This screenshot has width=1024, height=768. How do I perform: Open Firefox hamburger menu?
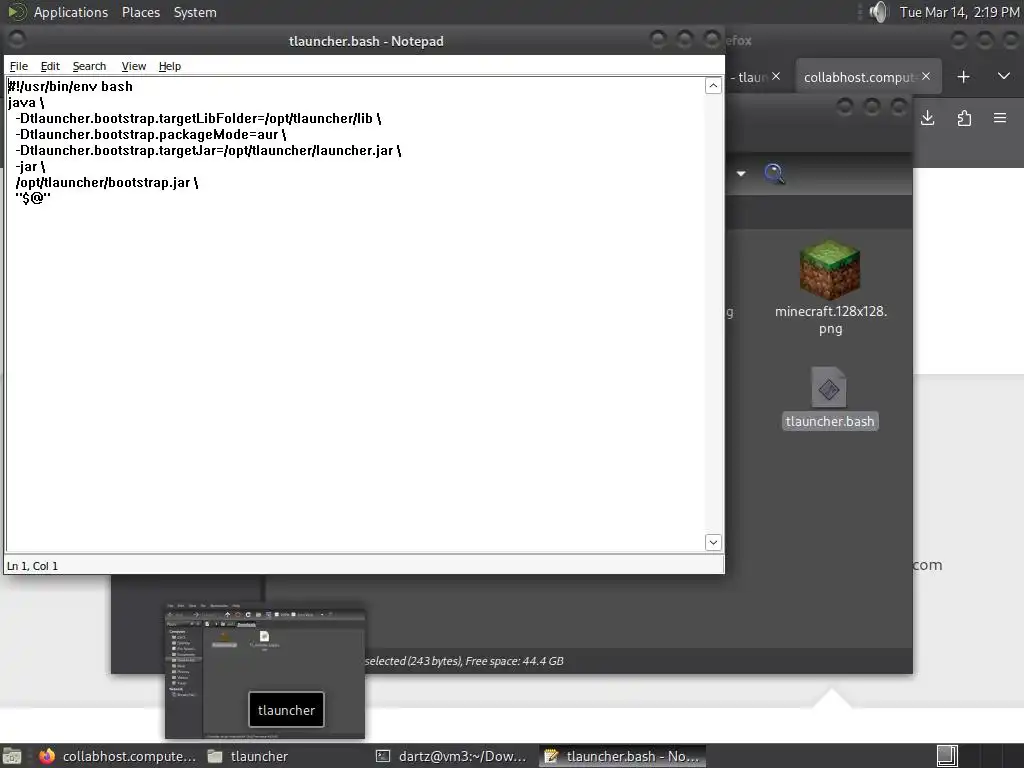point(1000,118)
